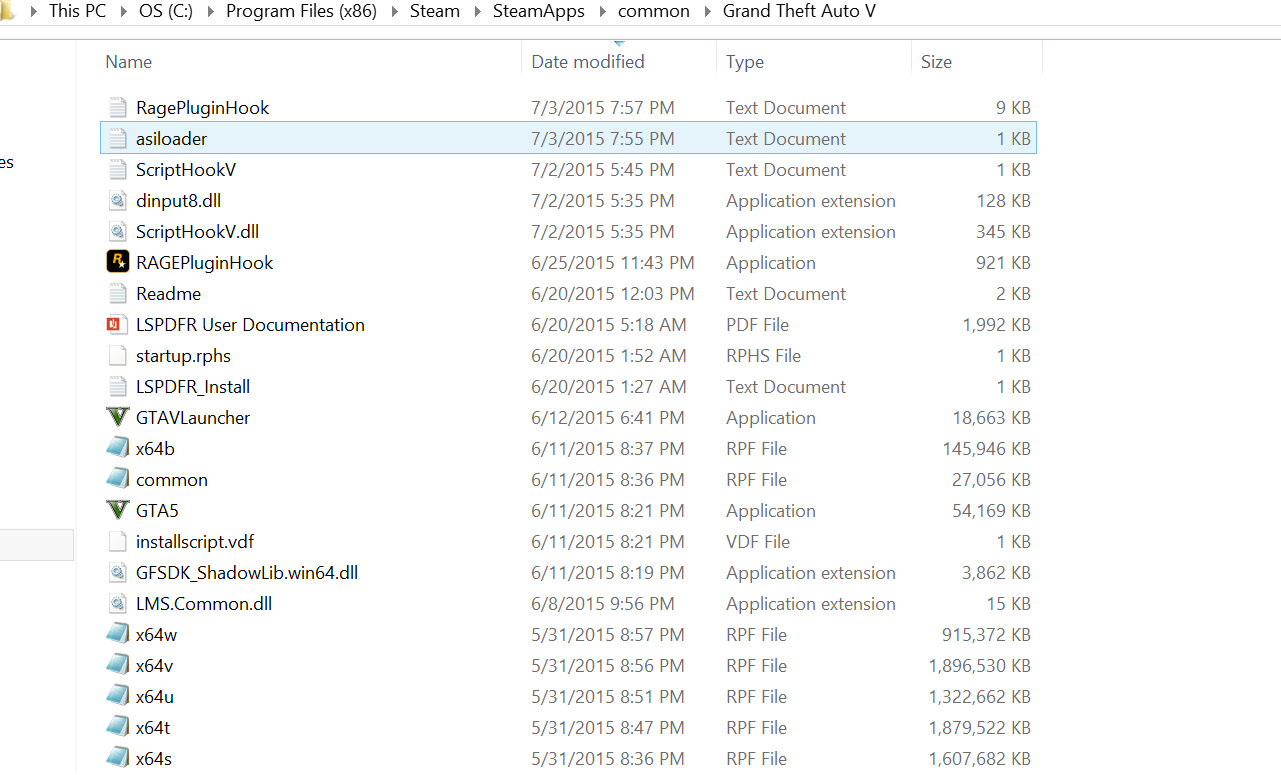Expand breadcrumb arrow after Steam
Image resolution: width=1281 pixels, height=775 pixels.
pos(477,12)
